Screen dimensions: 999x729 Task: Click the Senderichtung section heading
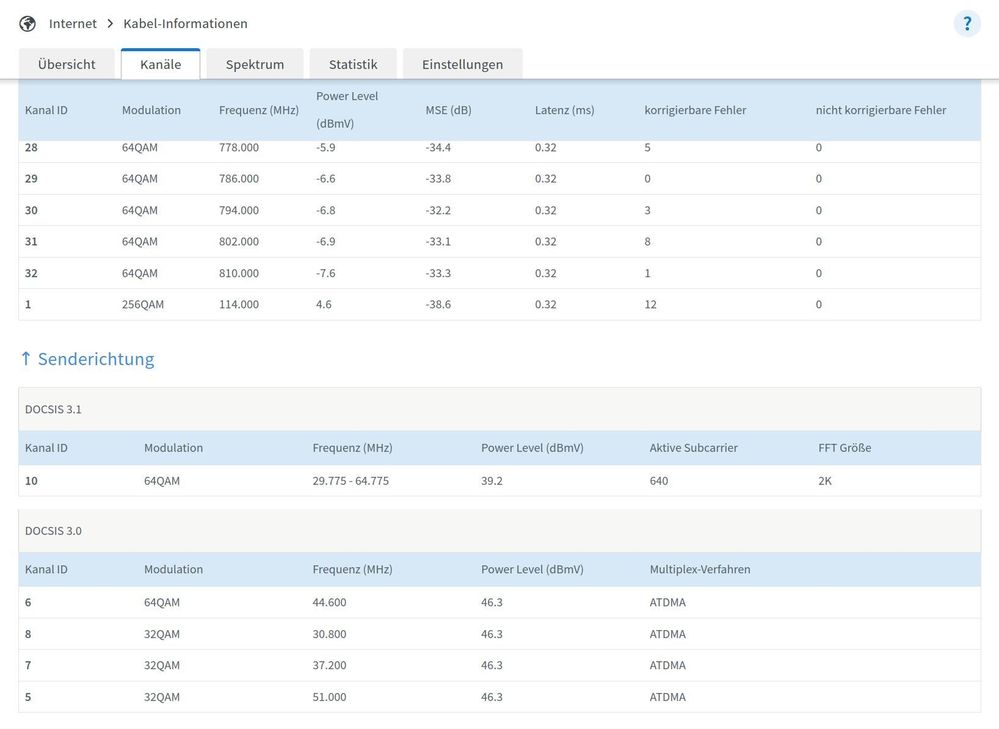pos(96,359)
